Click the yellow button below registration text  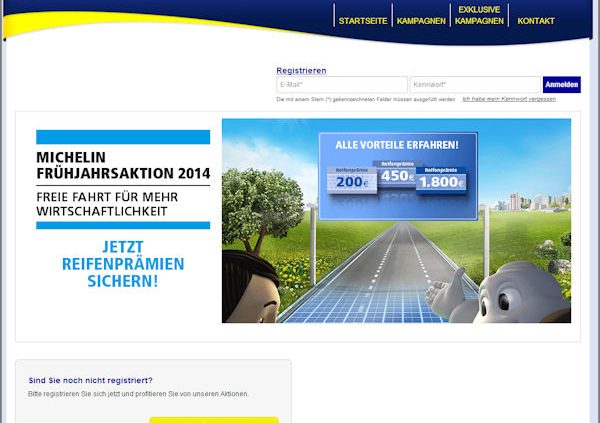click(214, 420)
